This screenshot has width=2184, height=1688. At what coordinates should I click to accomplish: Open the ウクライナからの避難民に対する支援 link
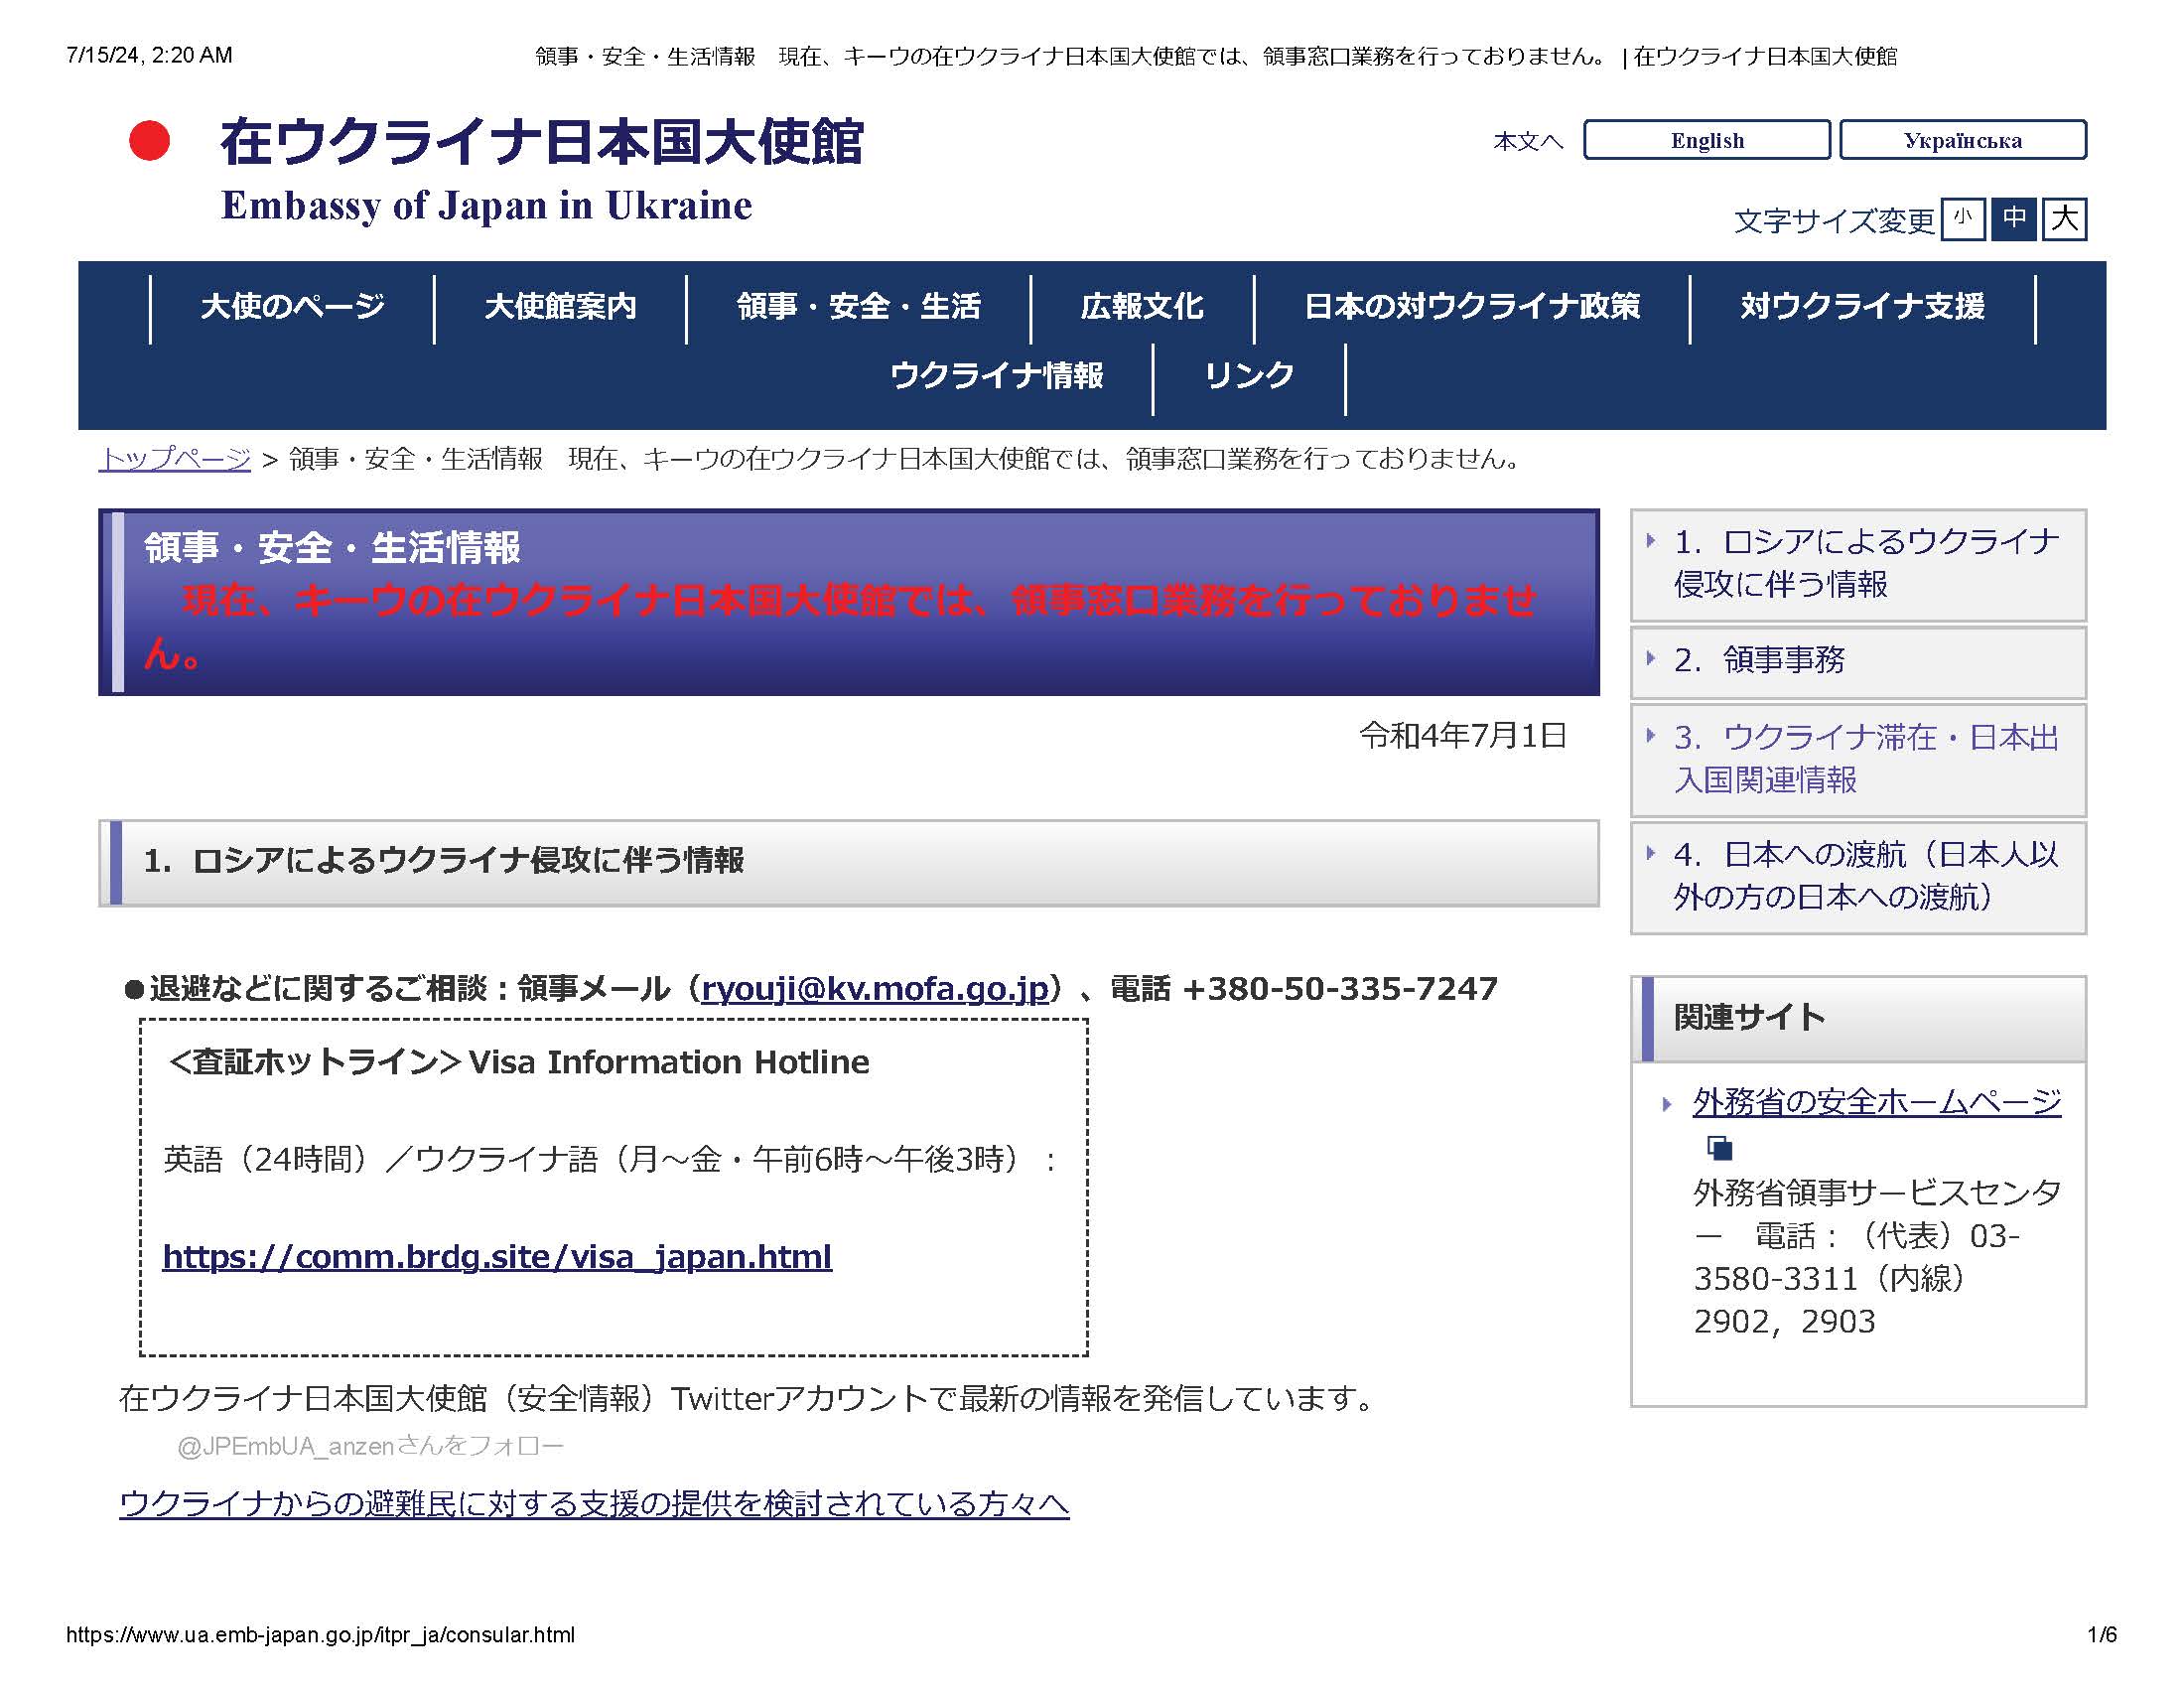pyautogui.click(x=594, y=1503)
